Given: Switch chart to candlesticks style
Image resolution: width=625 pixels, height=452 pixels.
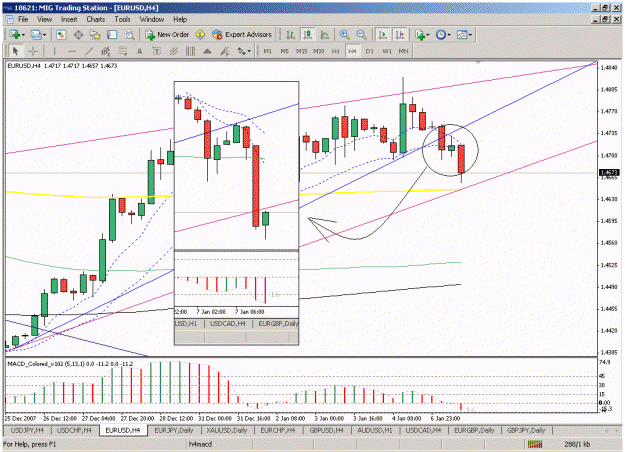Looking at the screenshot, I should [x=308, y=35].
